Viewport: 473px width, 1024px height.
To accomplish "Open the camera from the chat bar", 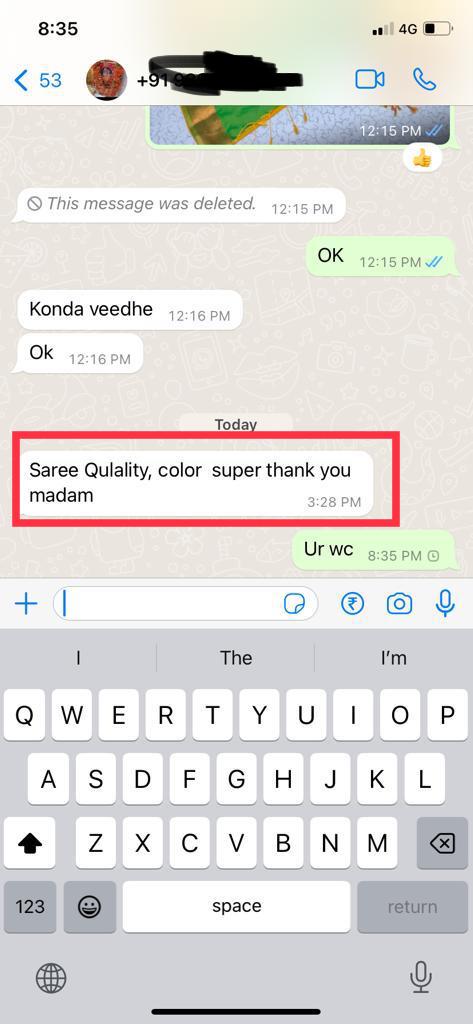I will [x=399, y=604].
